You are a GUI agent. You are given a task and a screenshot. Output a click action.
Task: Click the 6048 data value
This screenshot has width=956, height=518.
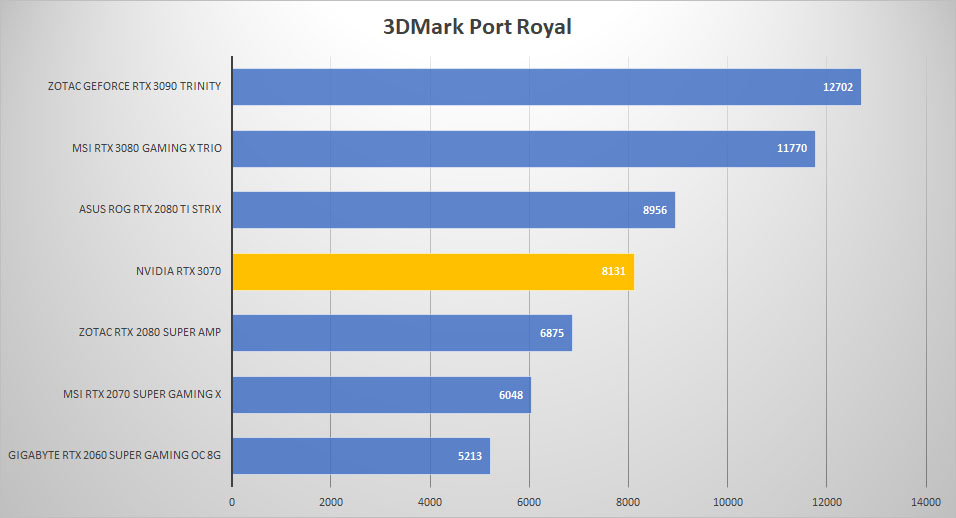pyautogui.click(x=511, y=395)
